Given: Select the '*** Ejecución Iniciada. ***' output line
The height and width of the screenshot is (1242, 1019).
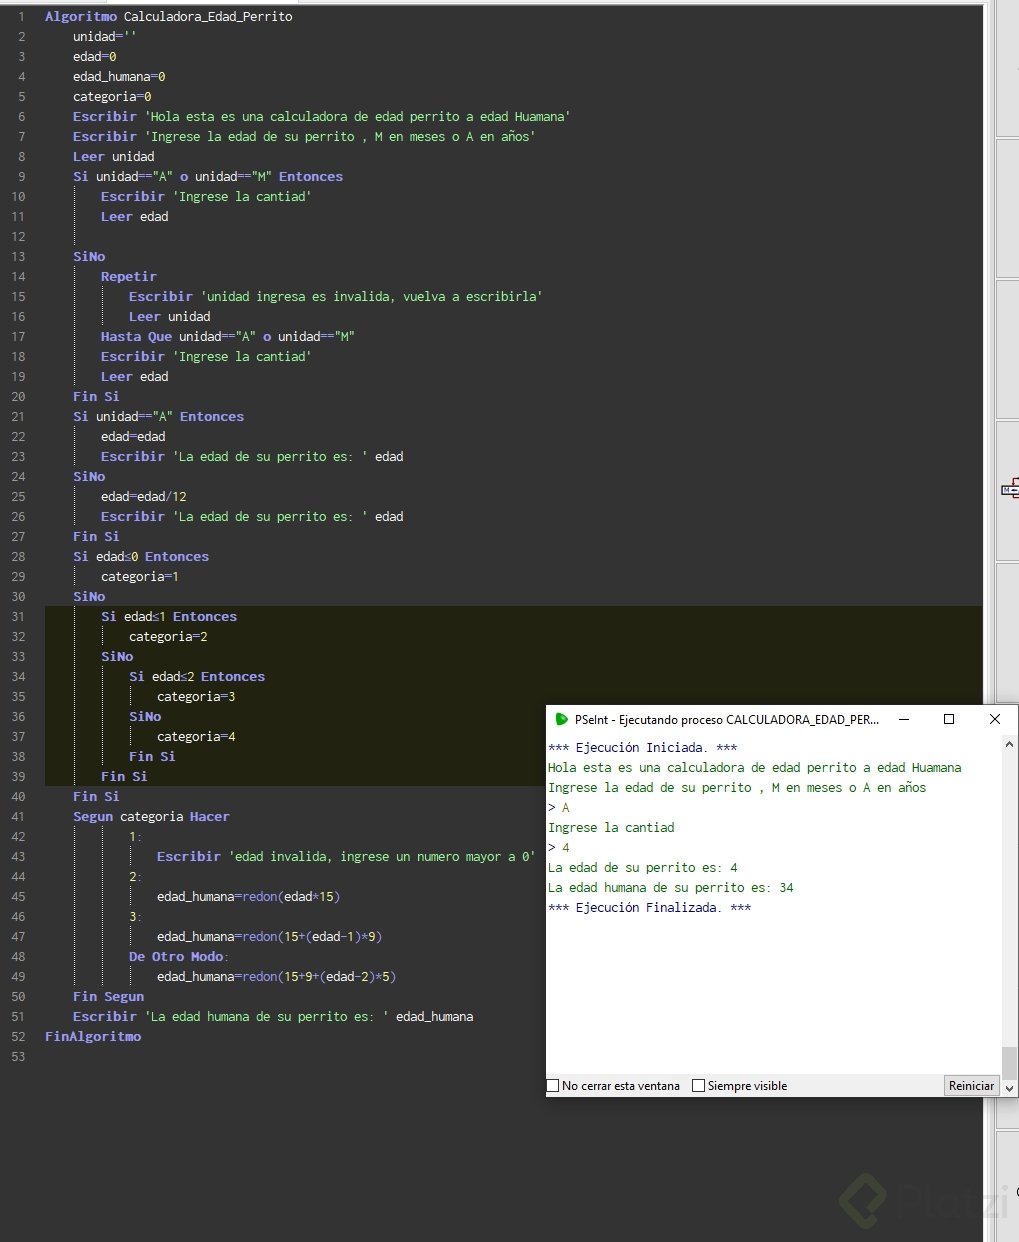Looking at the screenshot, I should point(642,747).
